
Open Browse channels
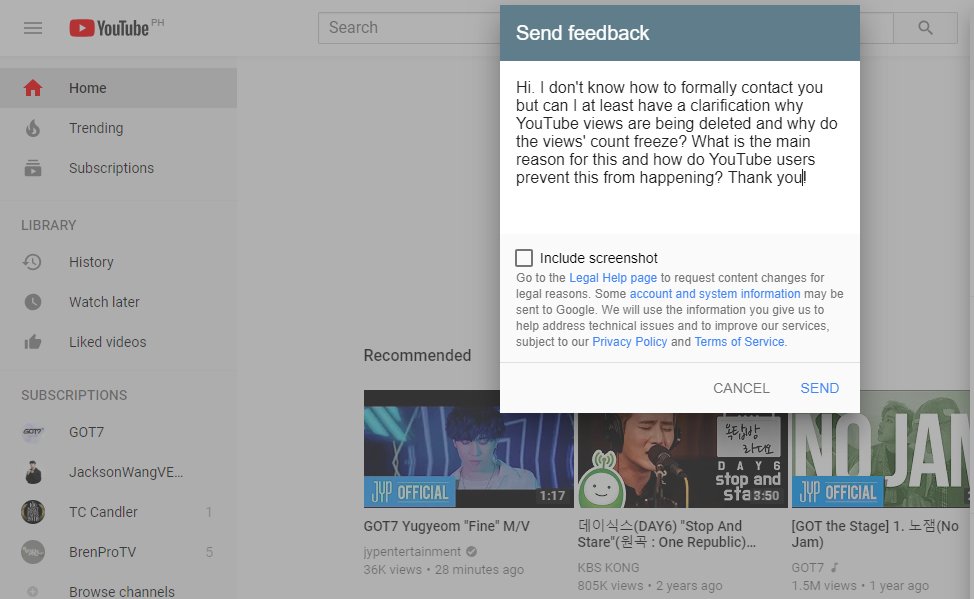coord(118,590)
